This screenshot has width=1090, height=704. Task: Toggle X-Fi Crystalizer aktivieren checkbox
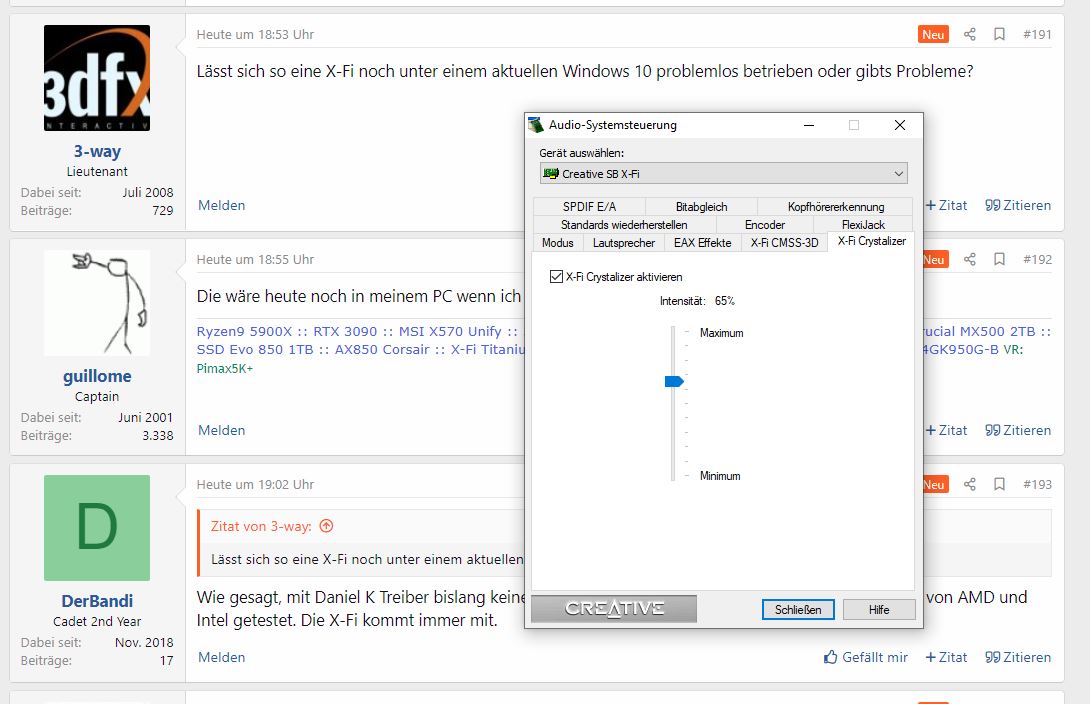(556, 277)
